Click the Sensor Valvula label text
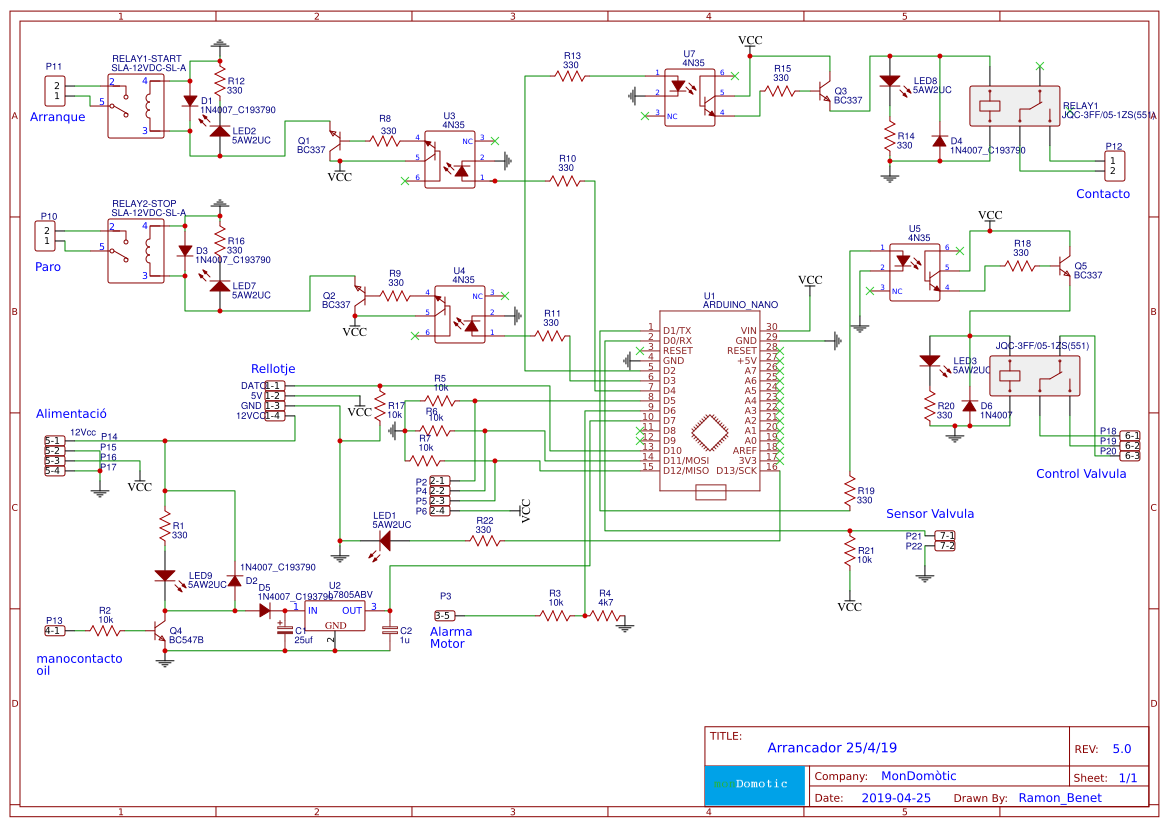Screen dimensions: 1170x827 tap(930, 513)
